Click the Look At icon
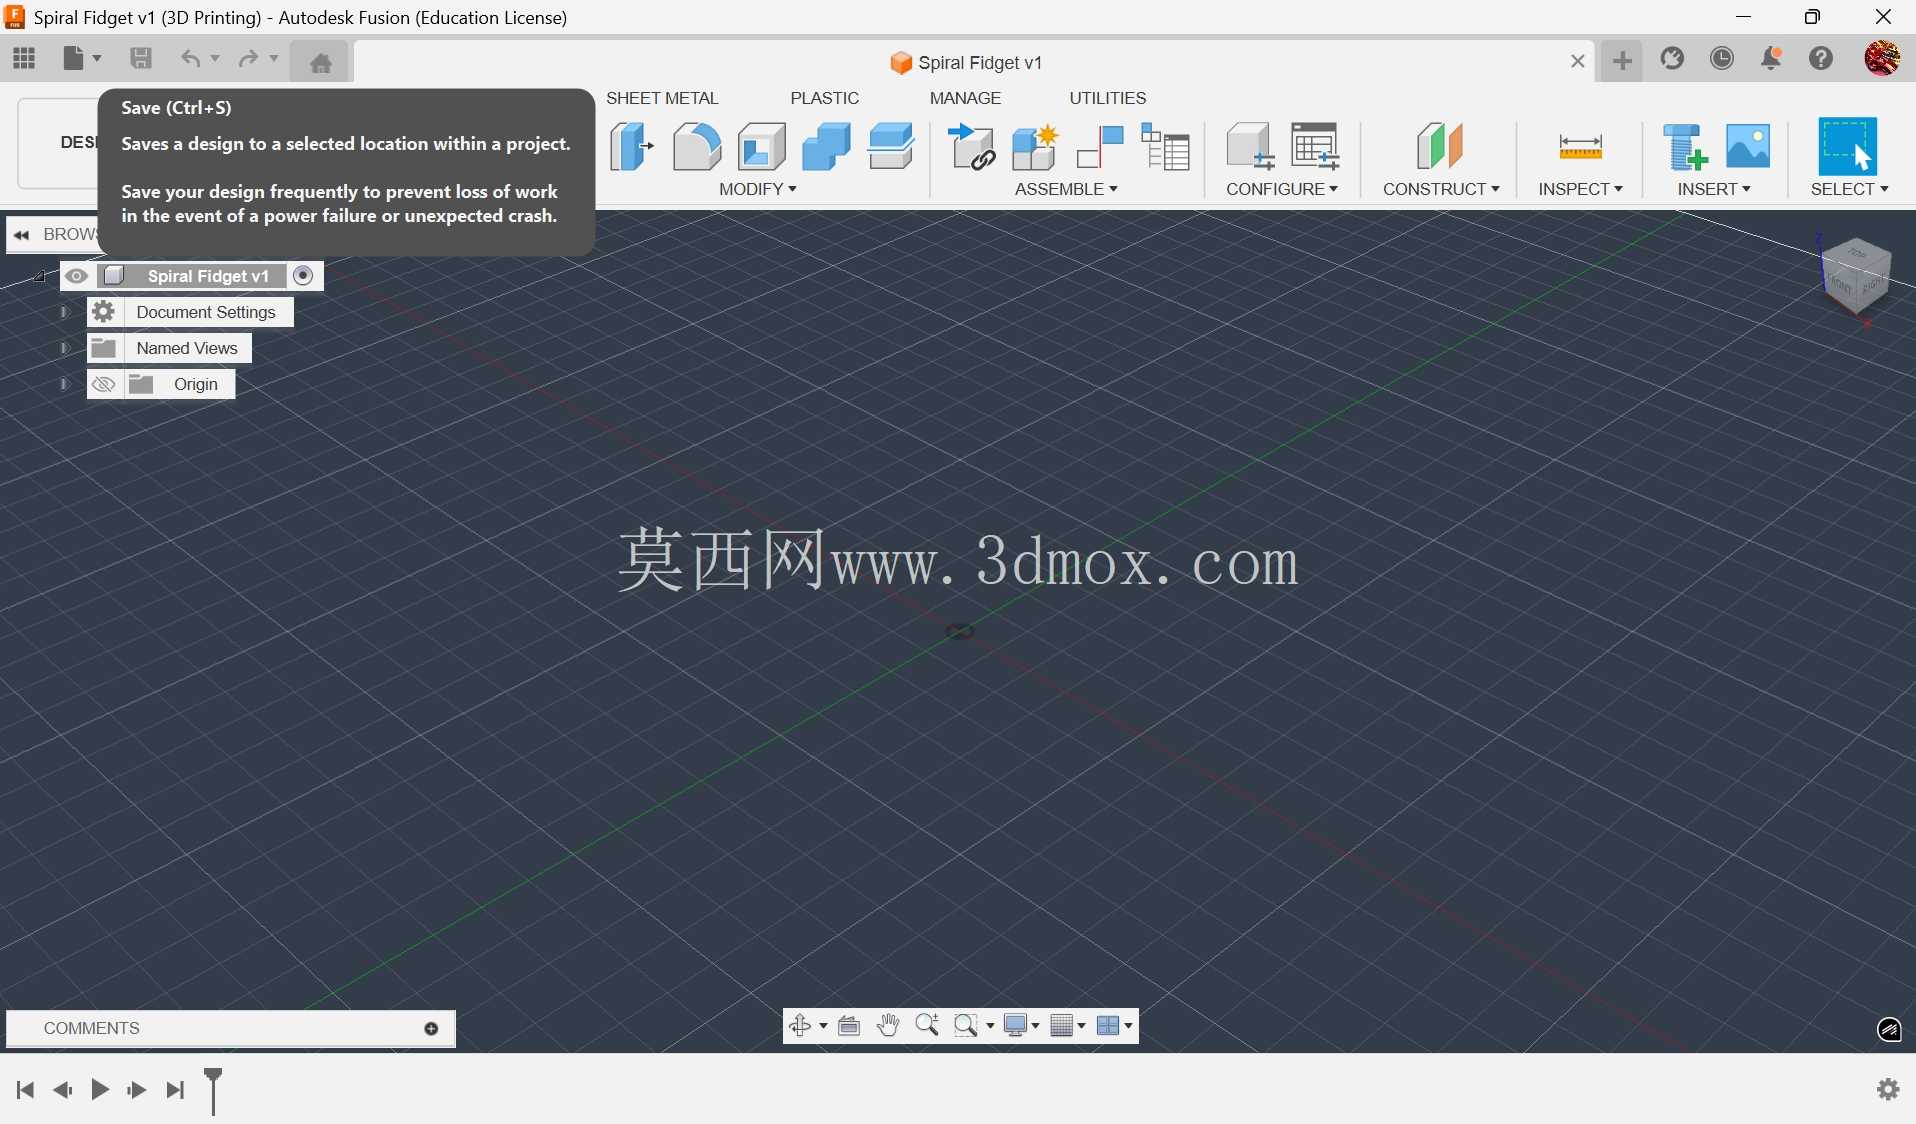Viewport: 1916px width, 1124px height. coord(849,1026)
